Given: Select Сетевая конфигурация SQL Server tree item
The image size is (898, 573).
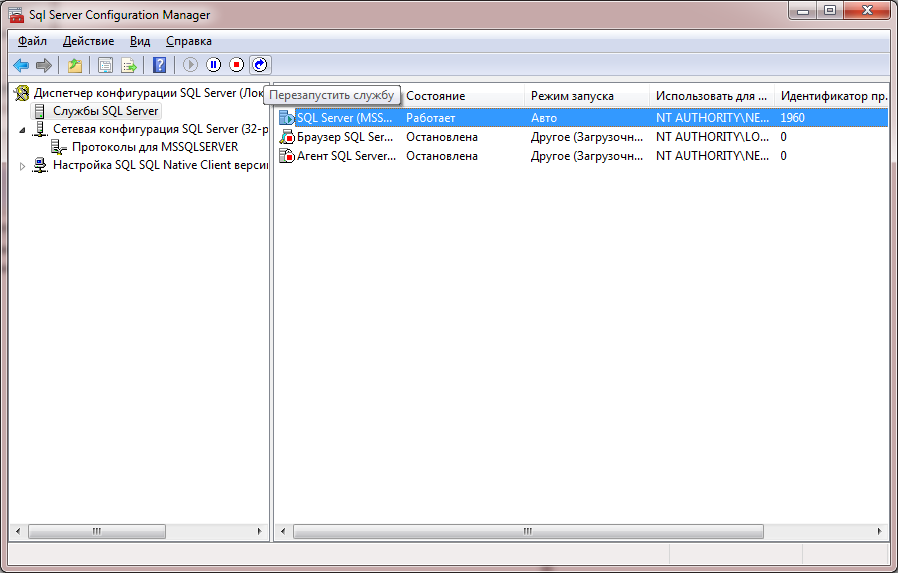Looking at the screenshot, I should [160, 129].
